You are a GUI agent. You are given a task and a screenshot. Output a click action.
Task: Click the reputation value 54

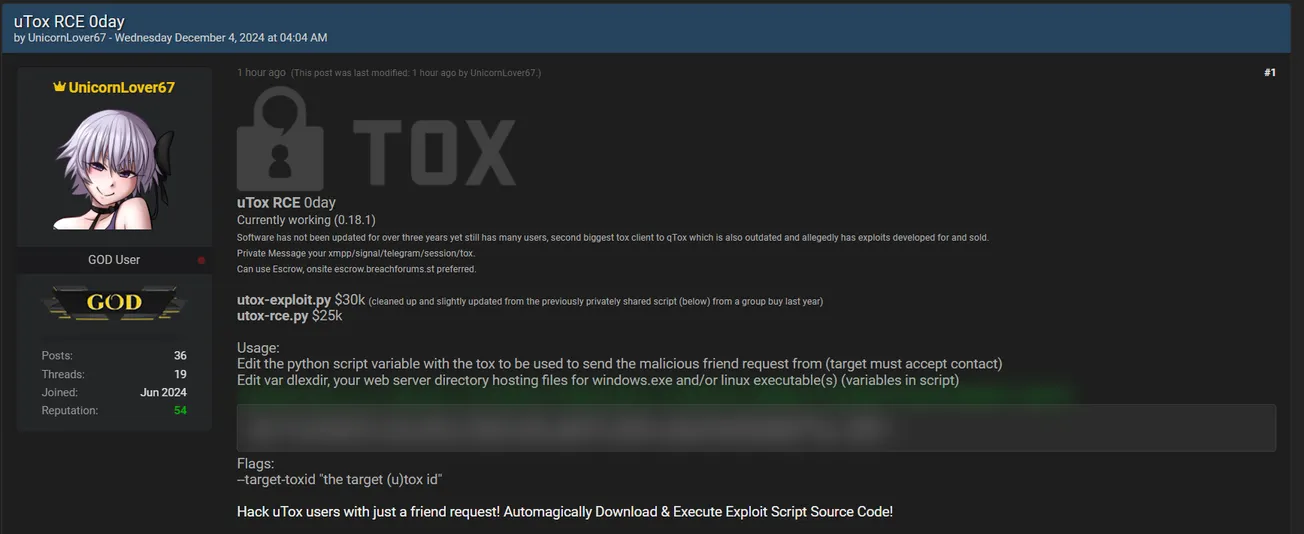coord(180,411)
